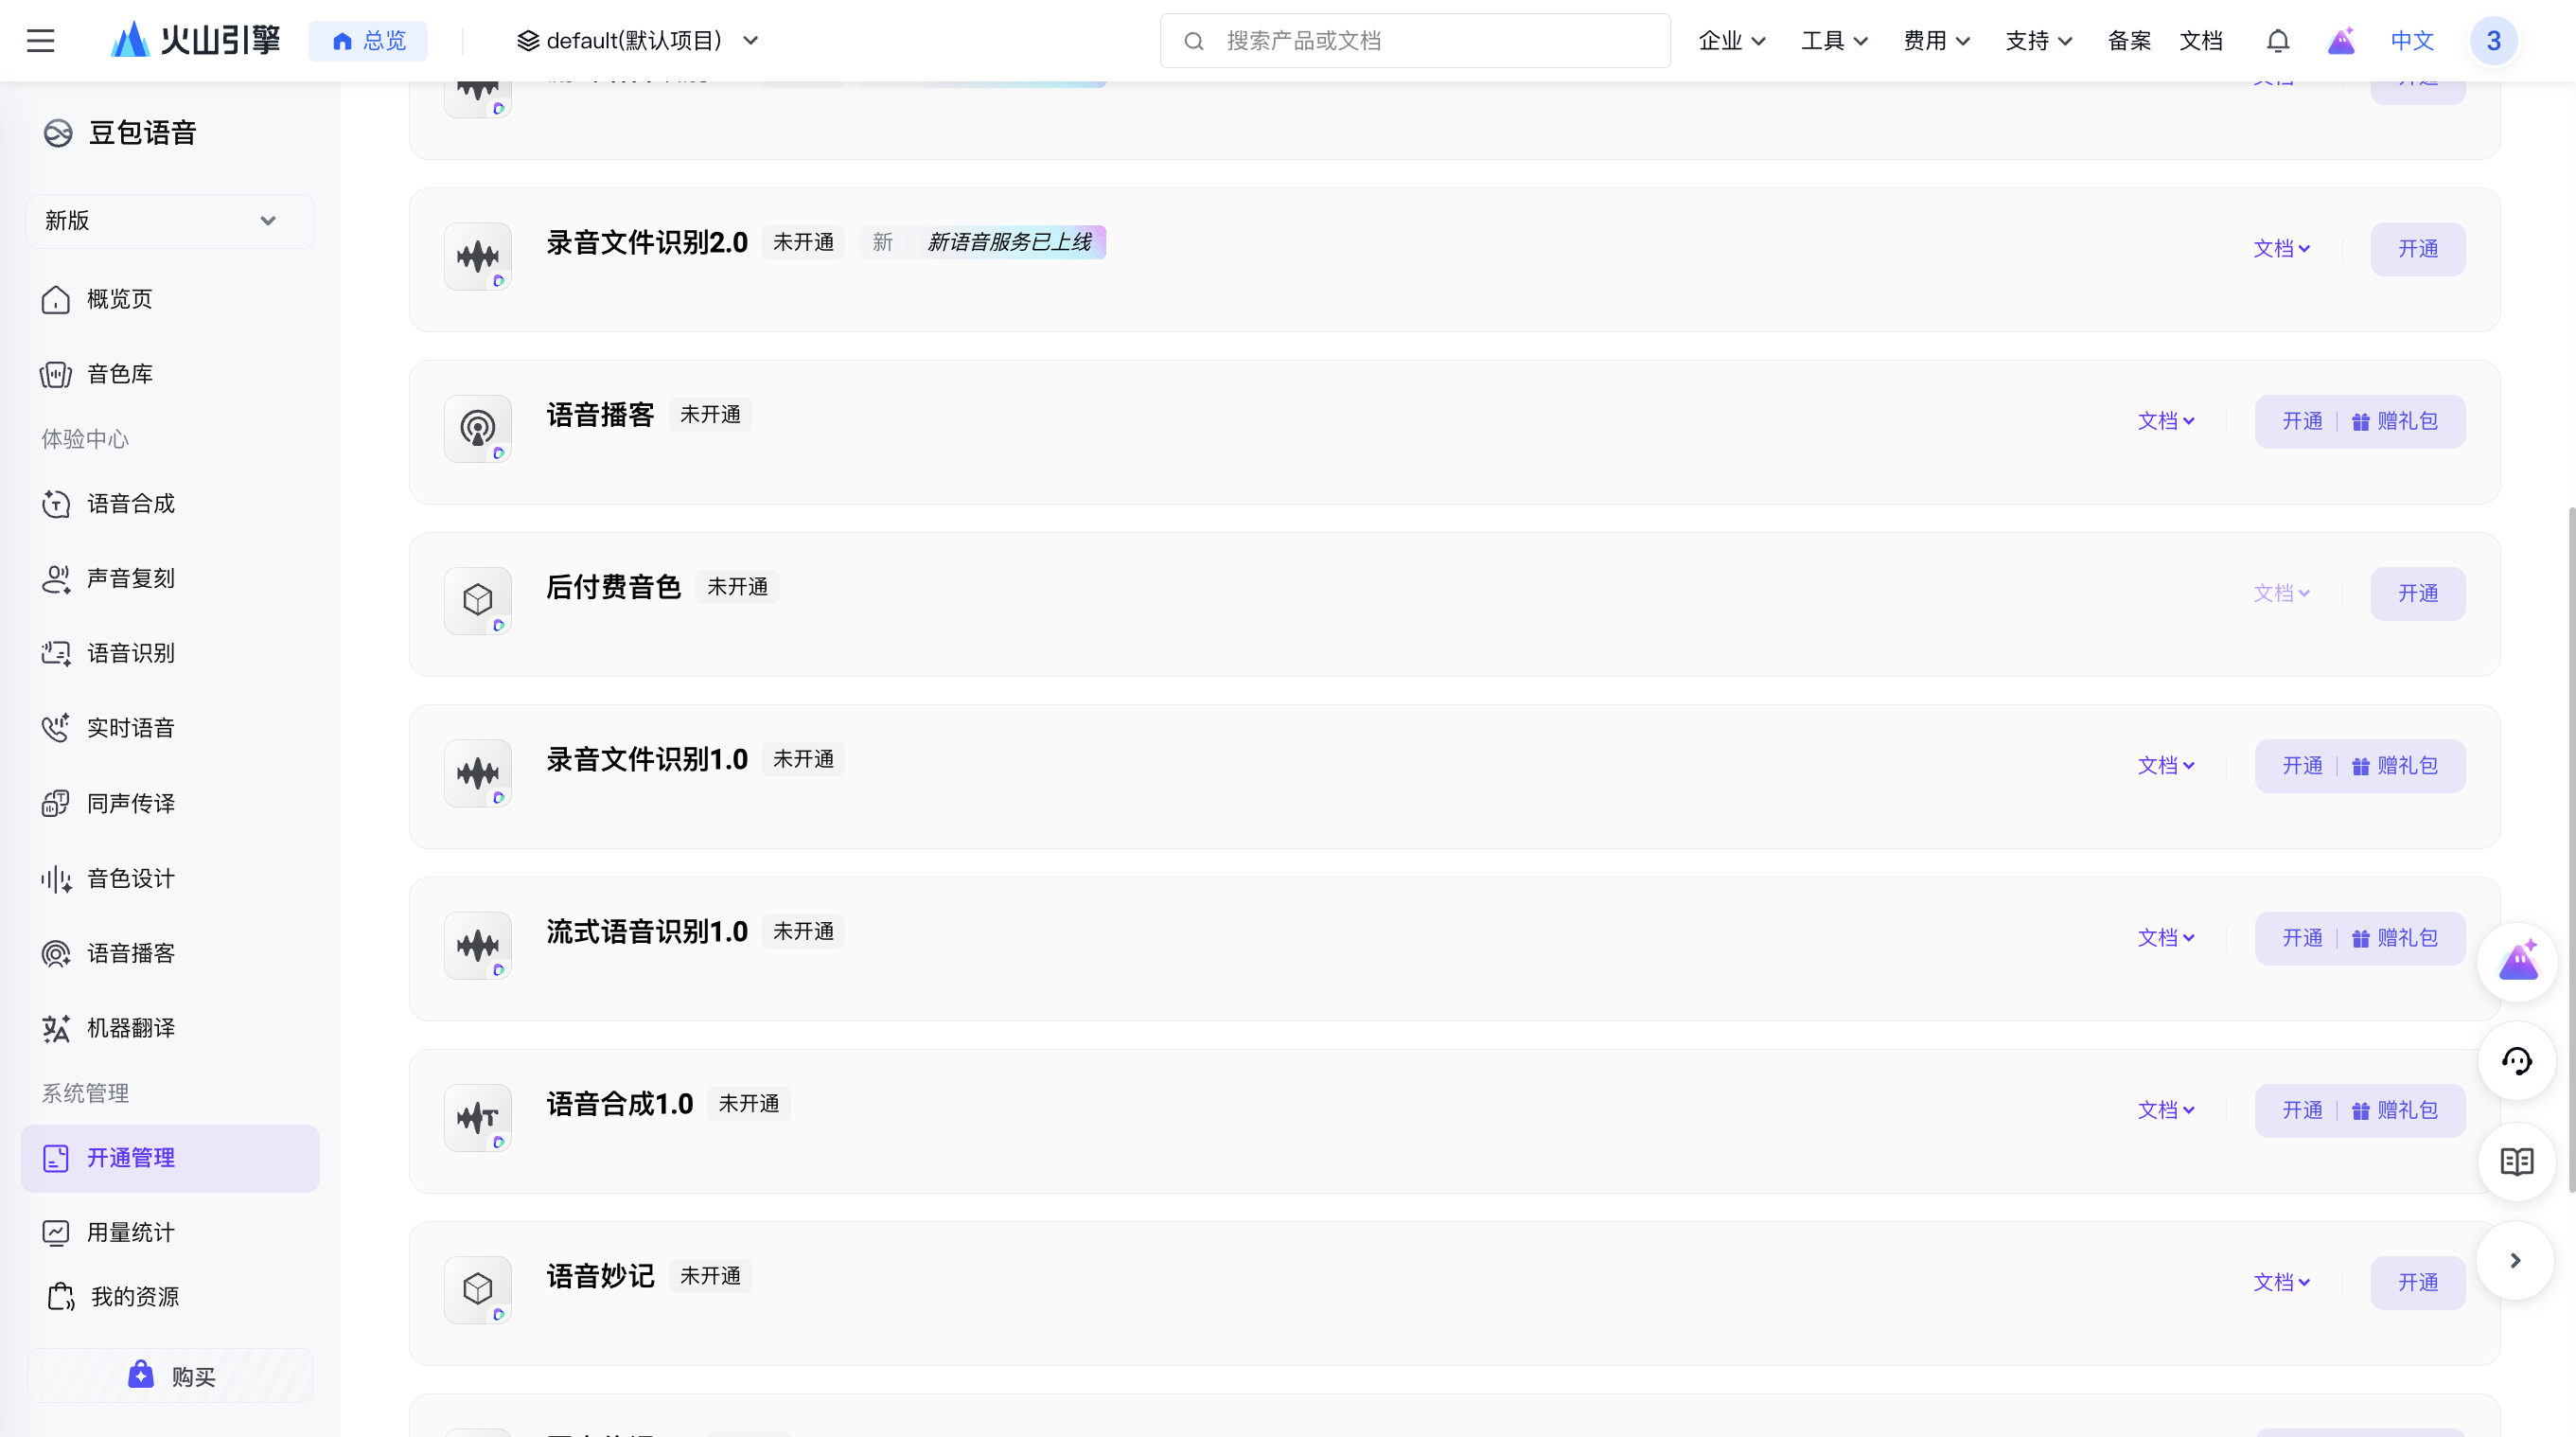Expand 文档 dropdown for 语音合成1.0
The height and width of the screenshot is (1437, 2576).
(2166, 1111)
